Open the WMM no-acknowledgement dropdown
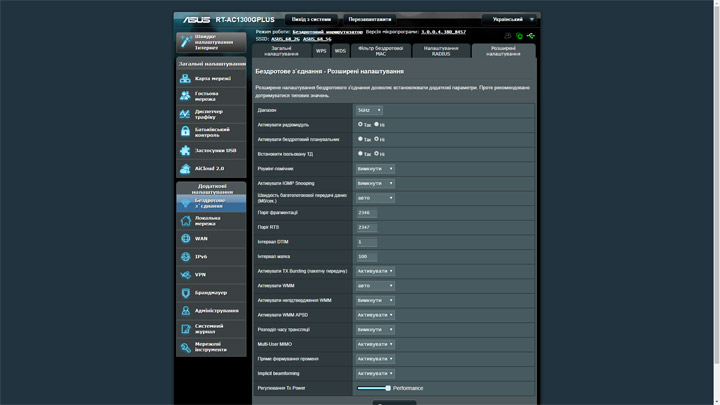Image resolution: width=720 pixels, height=405 pixels. tap(375, 300)
